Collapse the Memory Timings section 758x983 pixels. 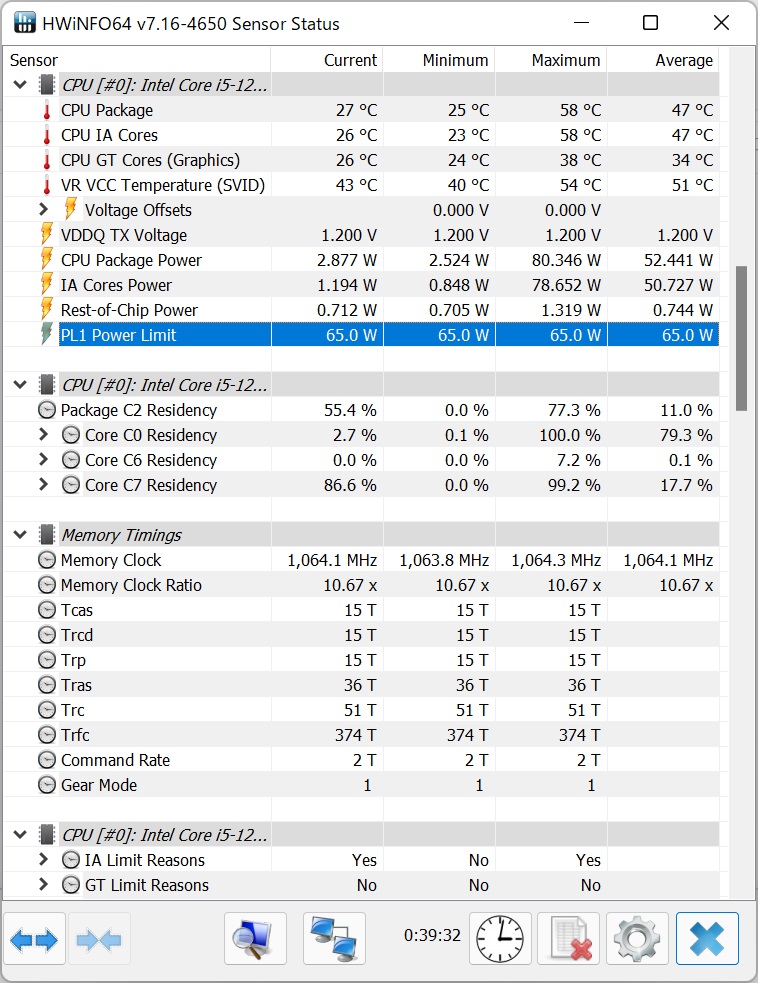[20, 535]
